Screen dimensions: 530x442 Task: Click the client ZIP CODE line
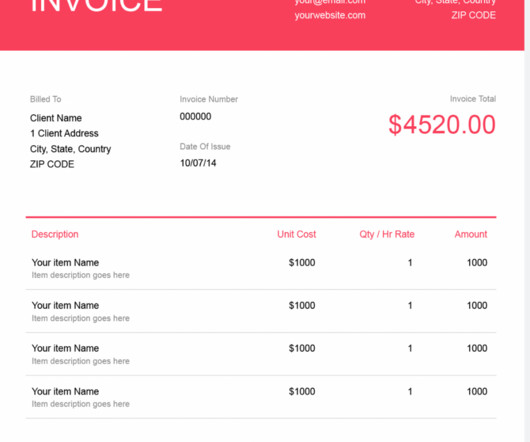tap(52, 164)
